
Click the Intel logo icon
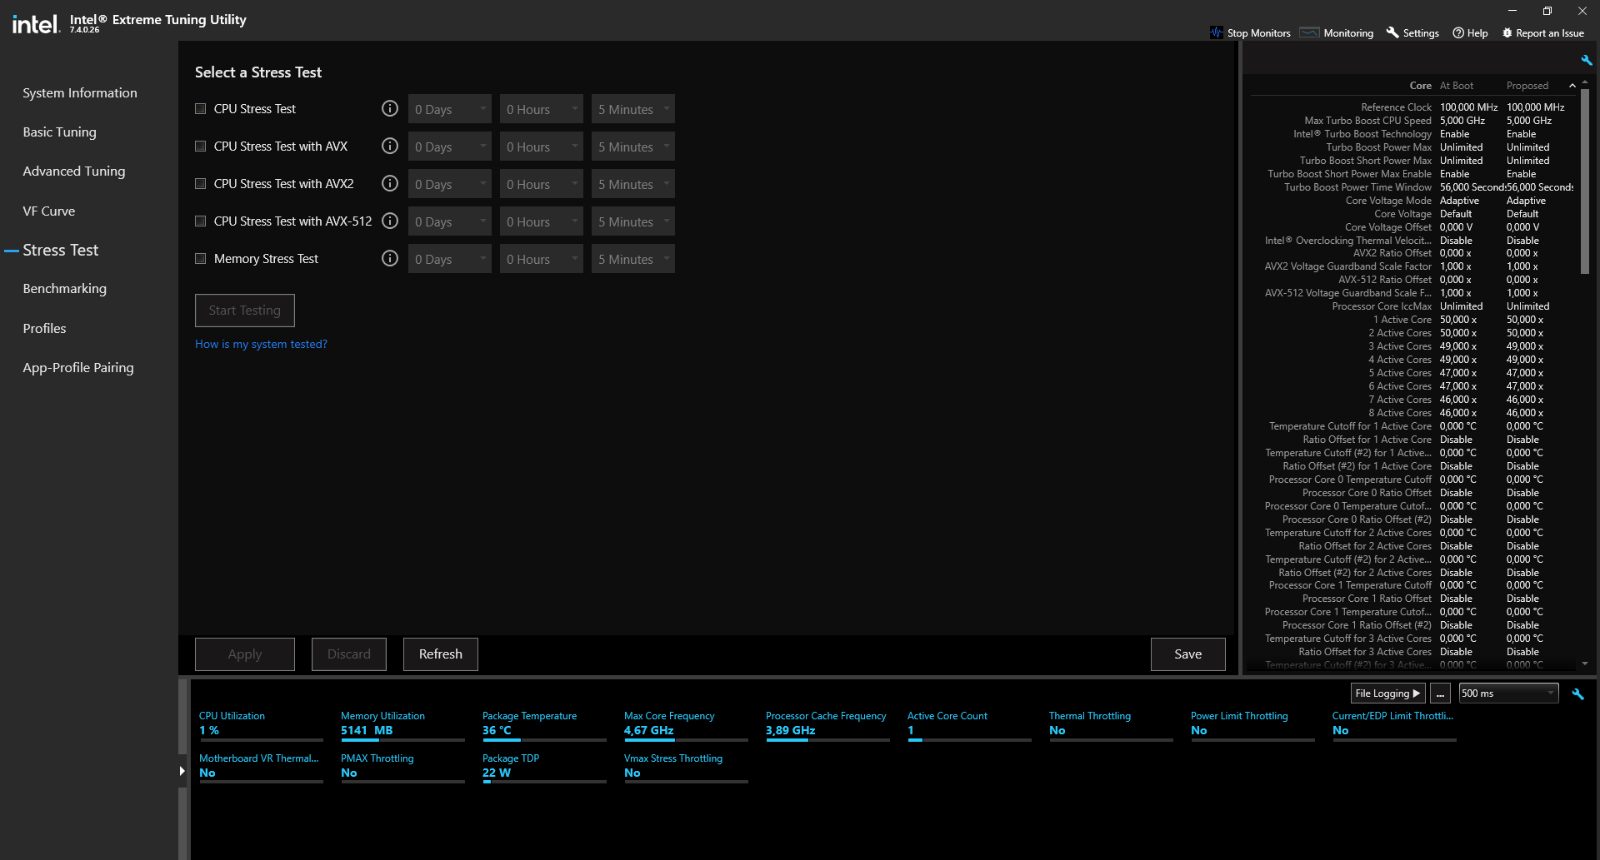click(35, 23)
